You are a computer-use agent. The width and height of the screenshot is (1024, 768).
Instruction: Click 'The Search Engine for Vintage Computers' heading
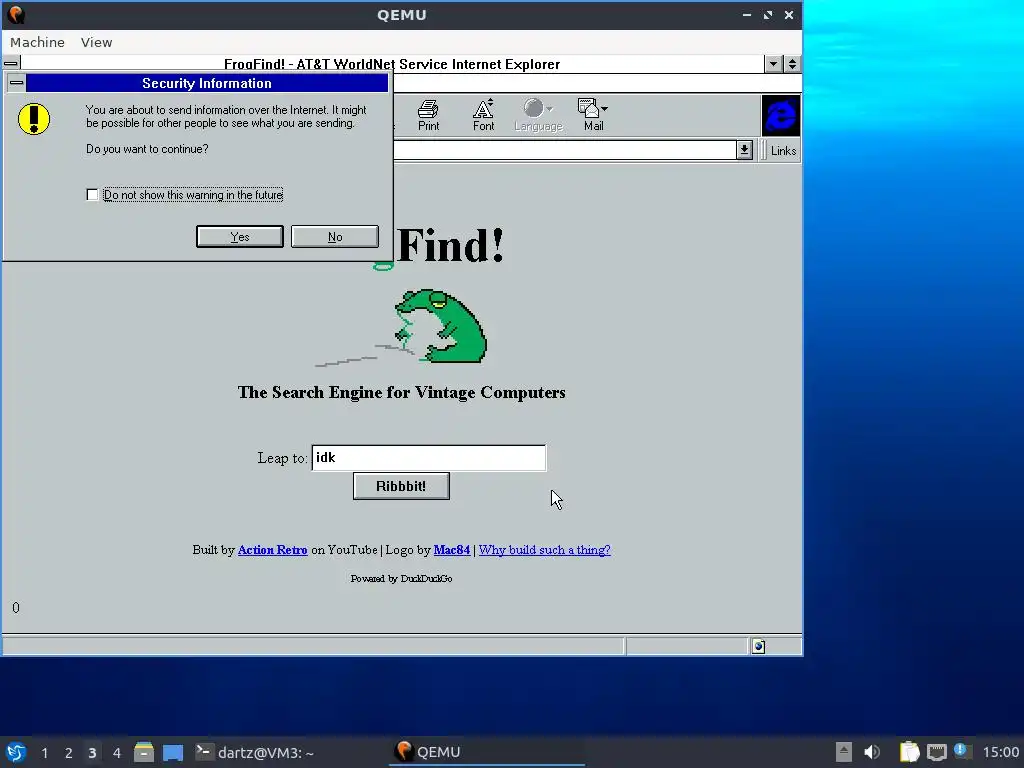tap(402, 392)
